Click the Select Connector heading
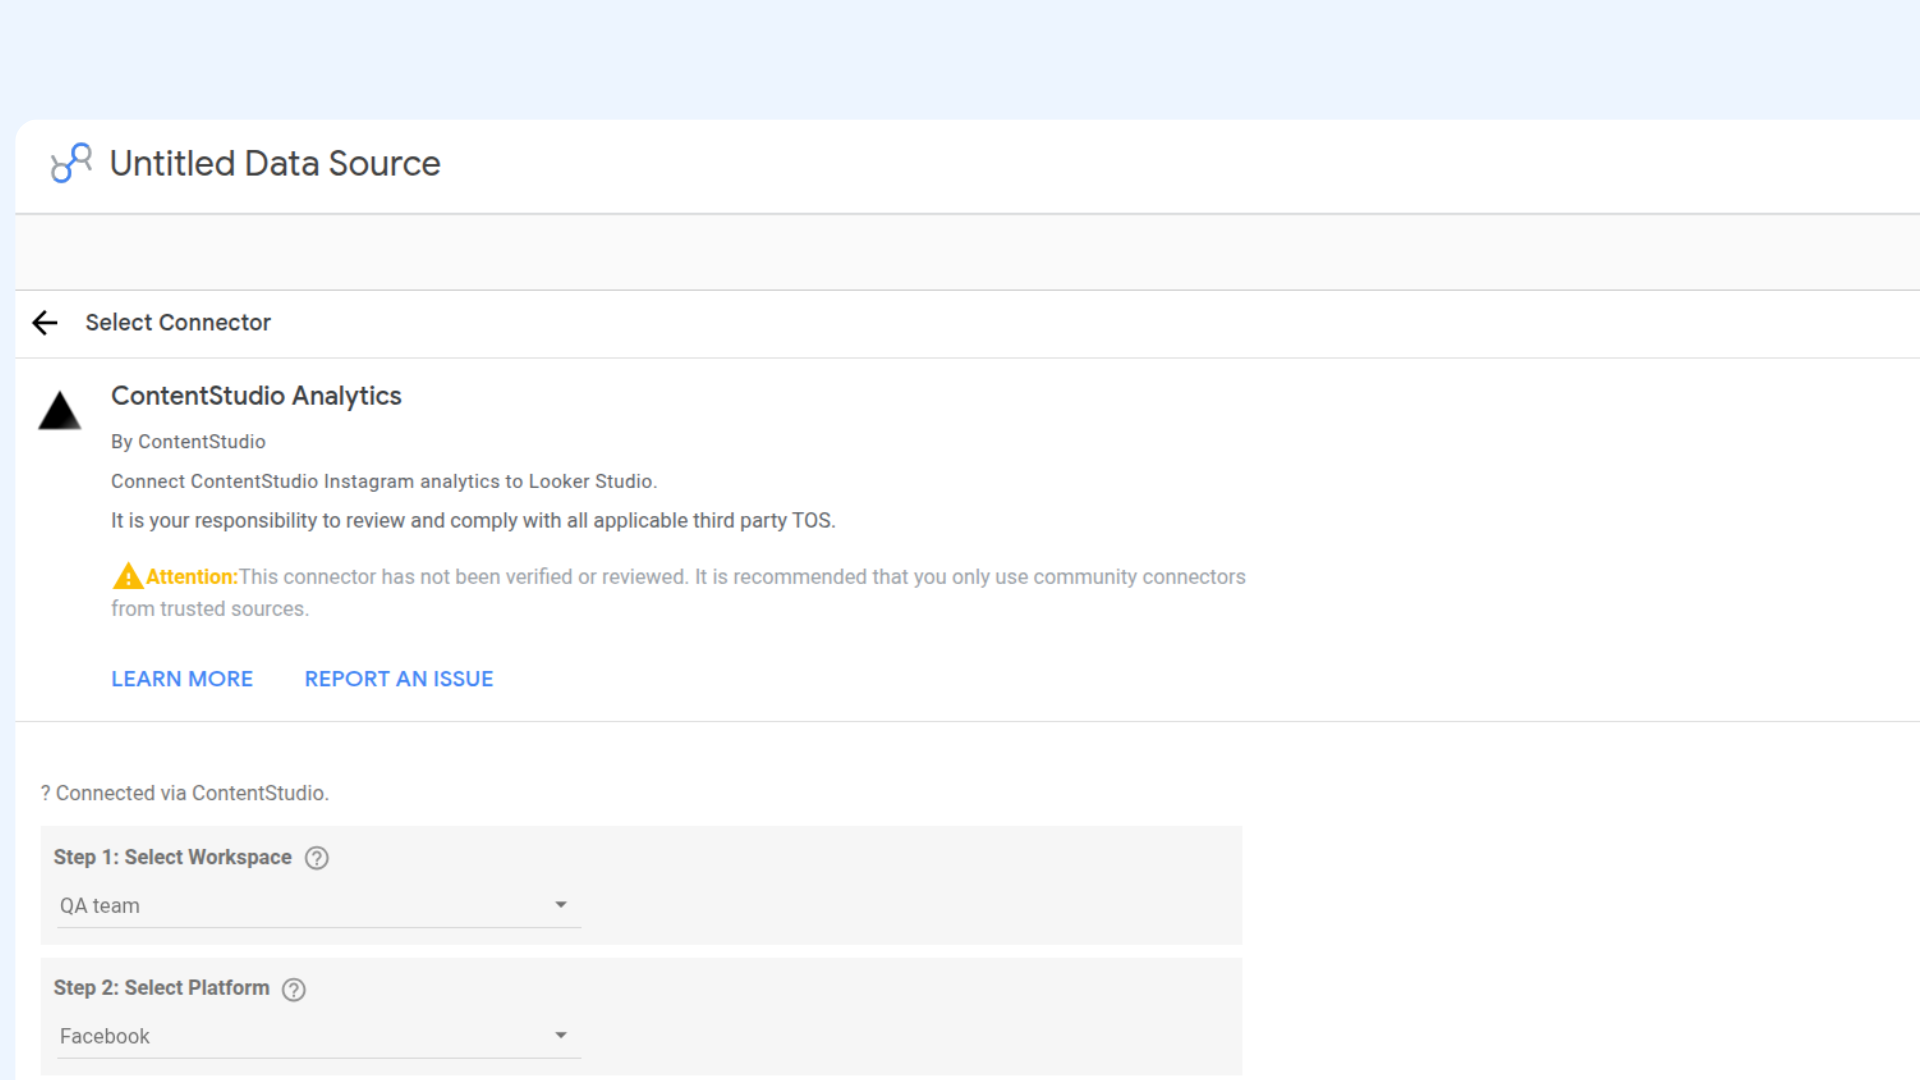The height and width of the screenshot is (1080, 1920). [178, 323]
